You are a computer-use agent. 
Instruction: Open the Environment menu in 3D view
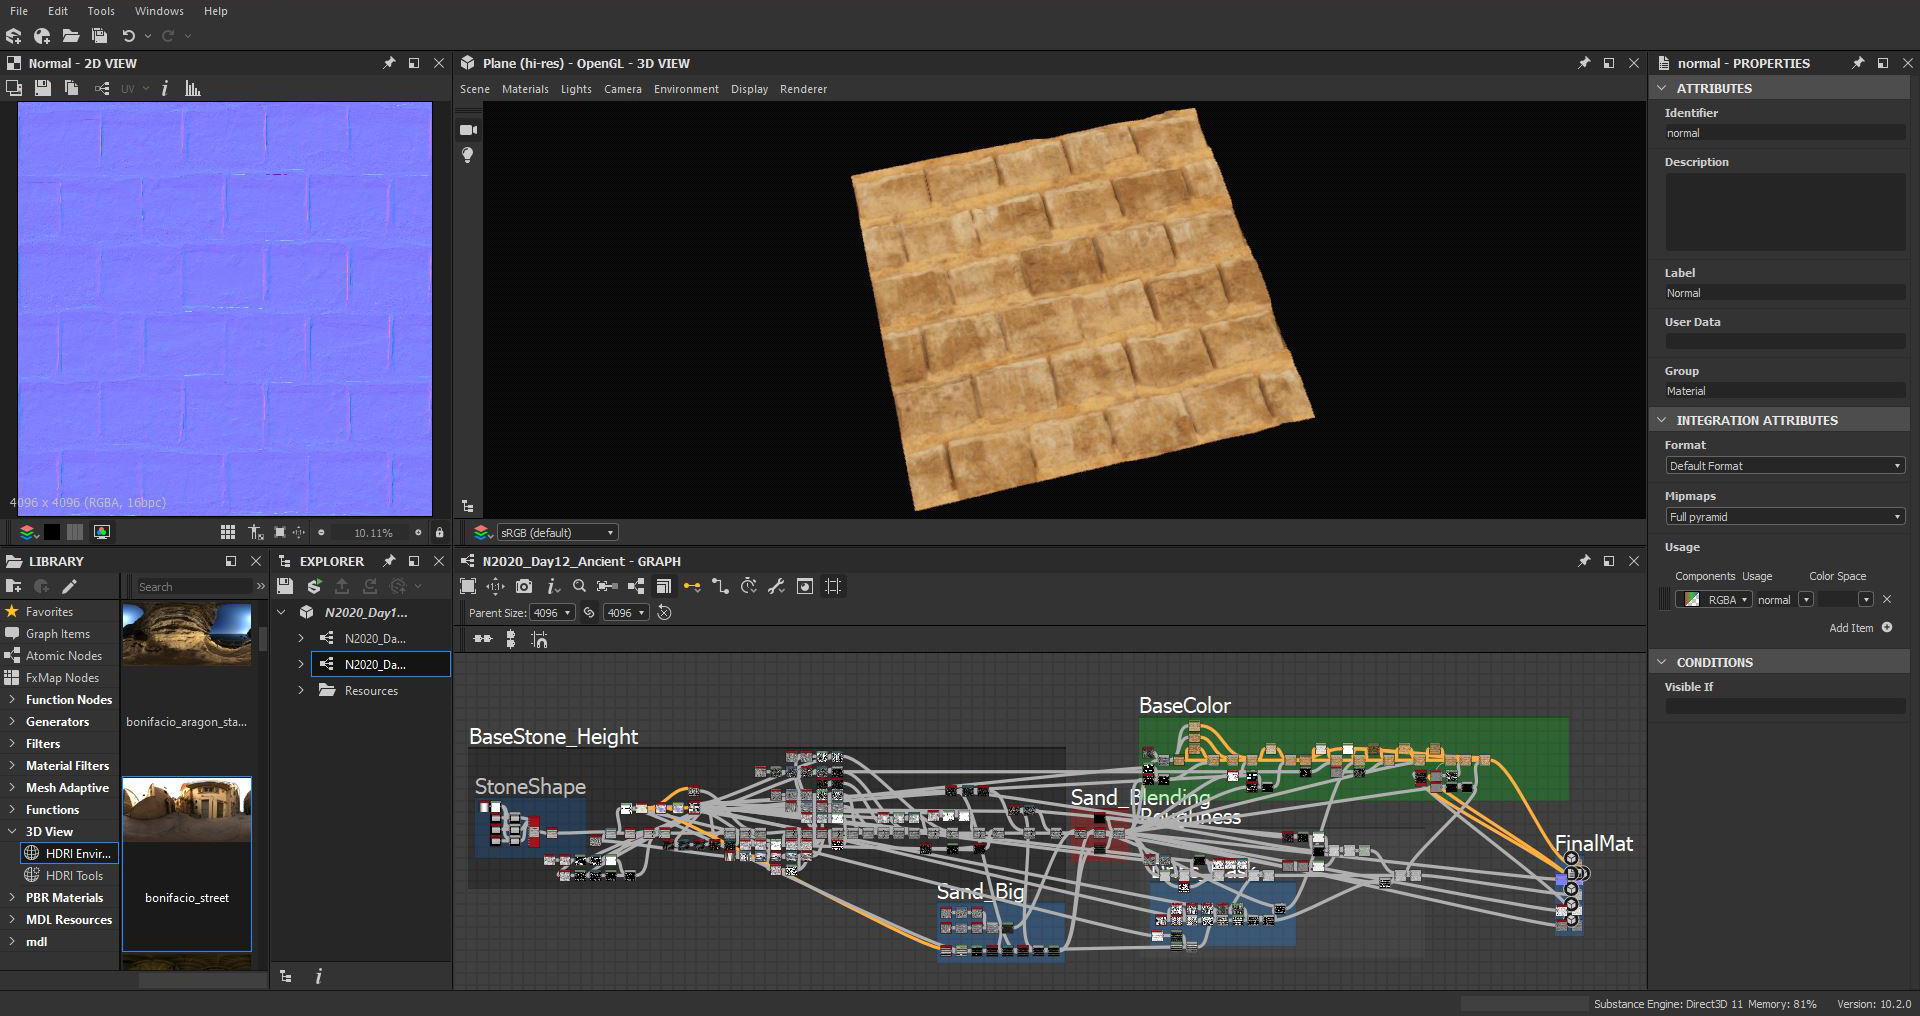pos(686,89)
